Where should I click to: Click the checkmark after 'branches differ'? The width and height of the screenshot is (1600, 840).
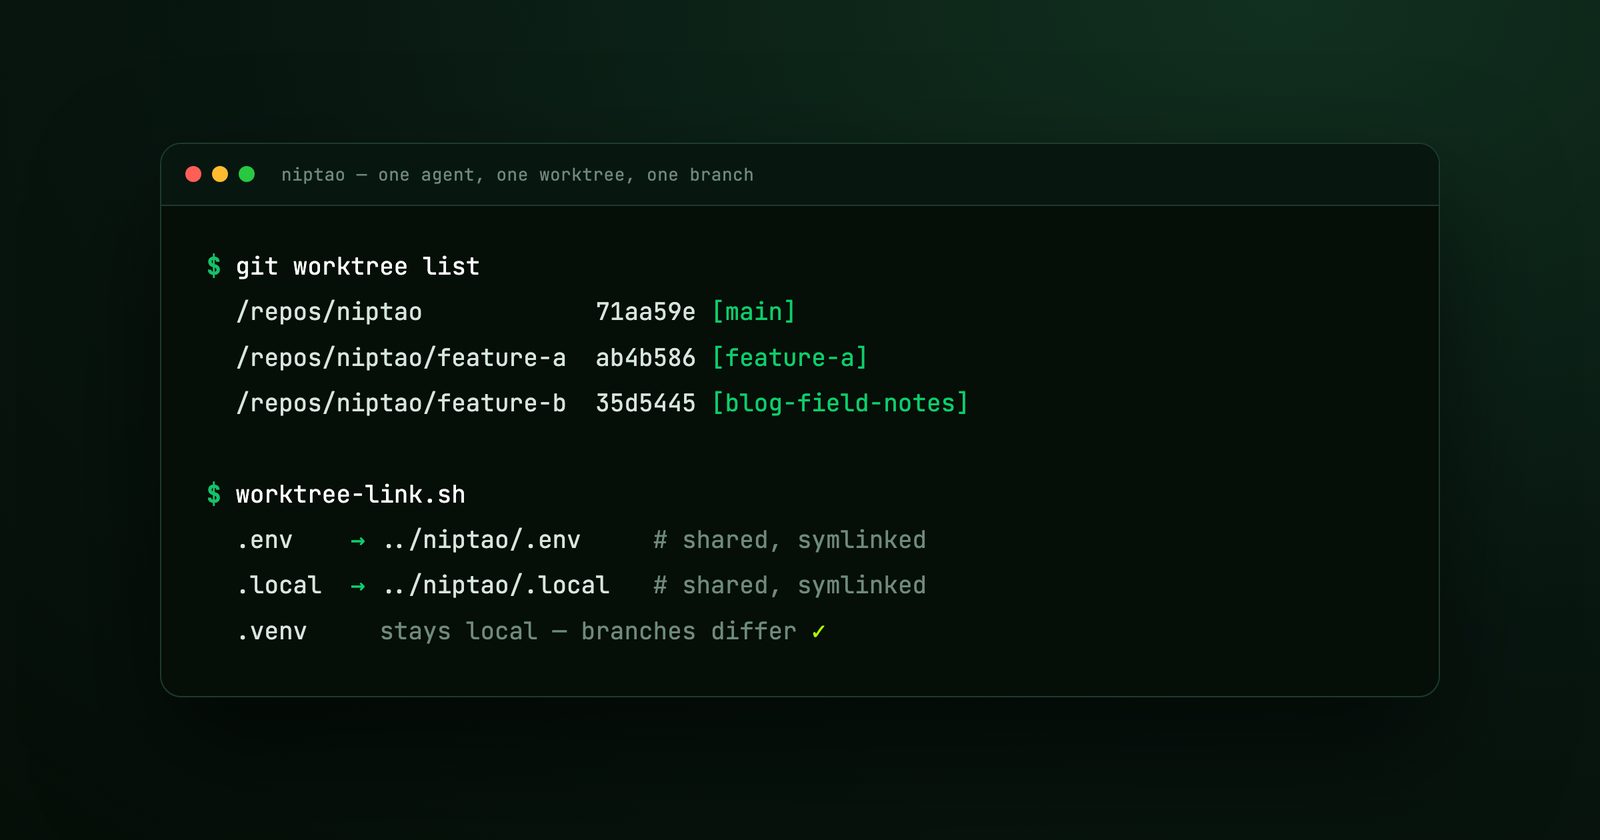[x=819, y=632]
